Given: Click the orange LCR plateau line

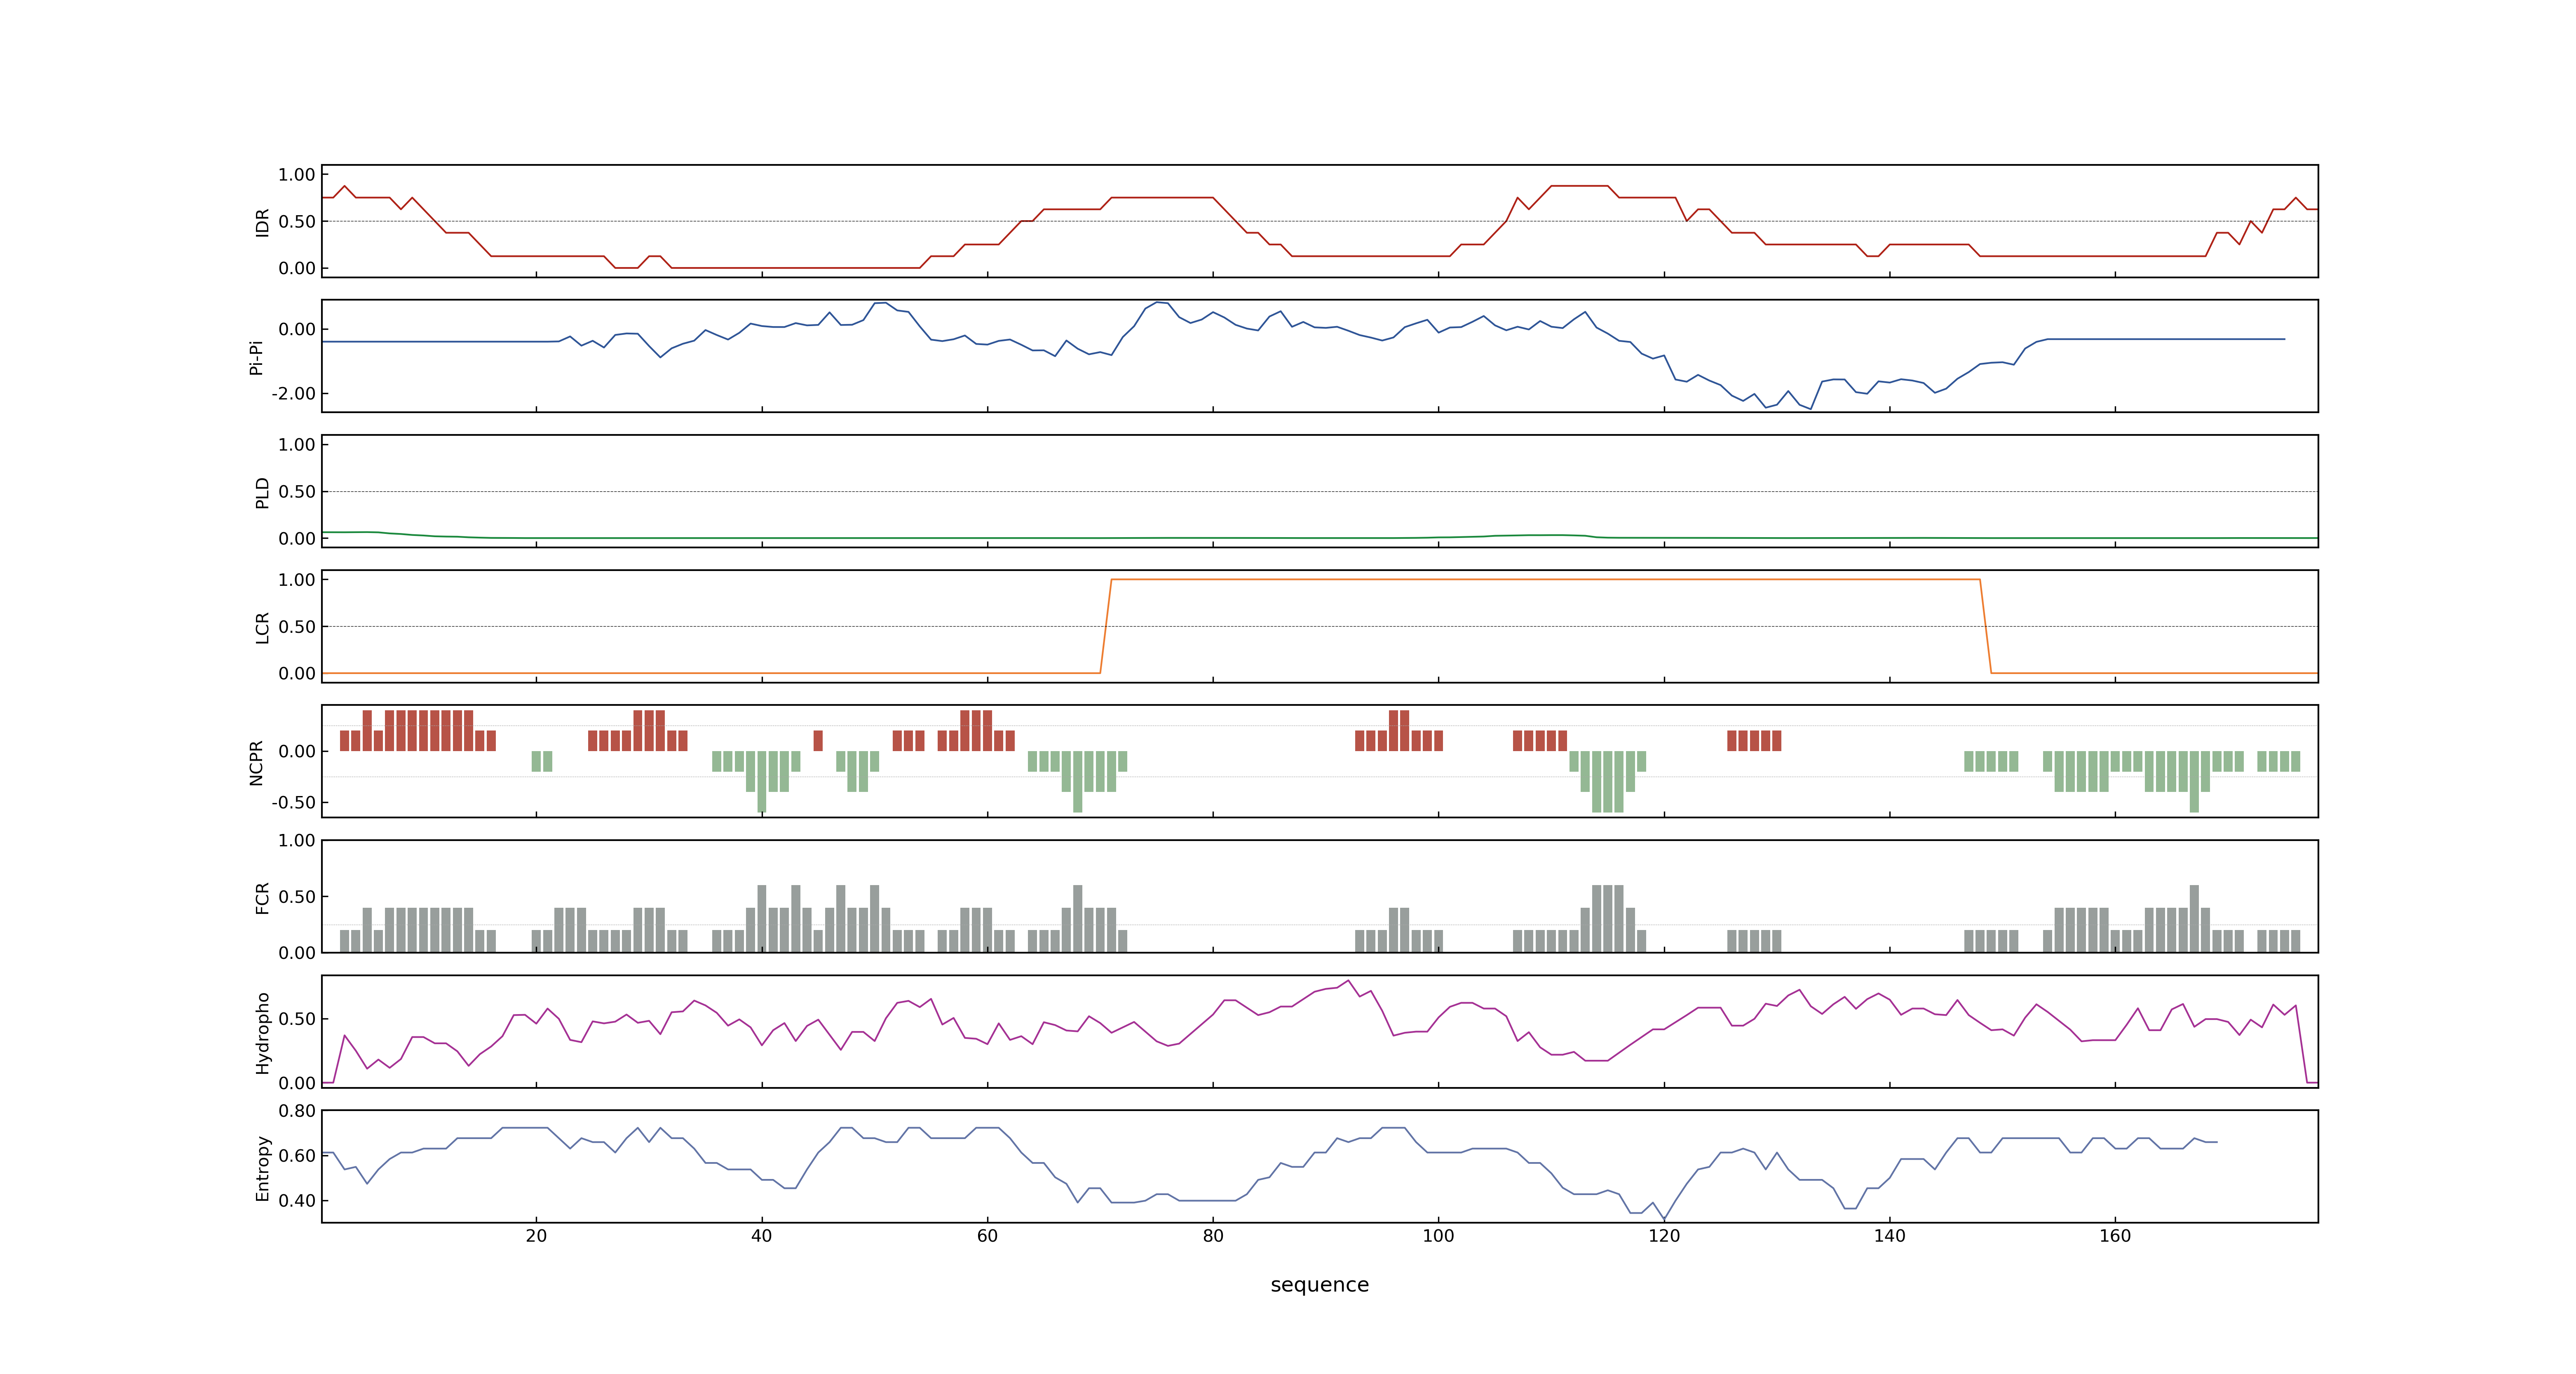Looking at the screenshot, I should pos(1545,579).
